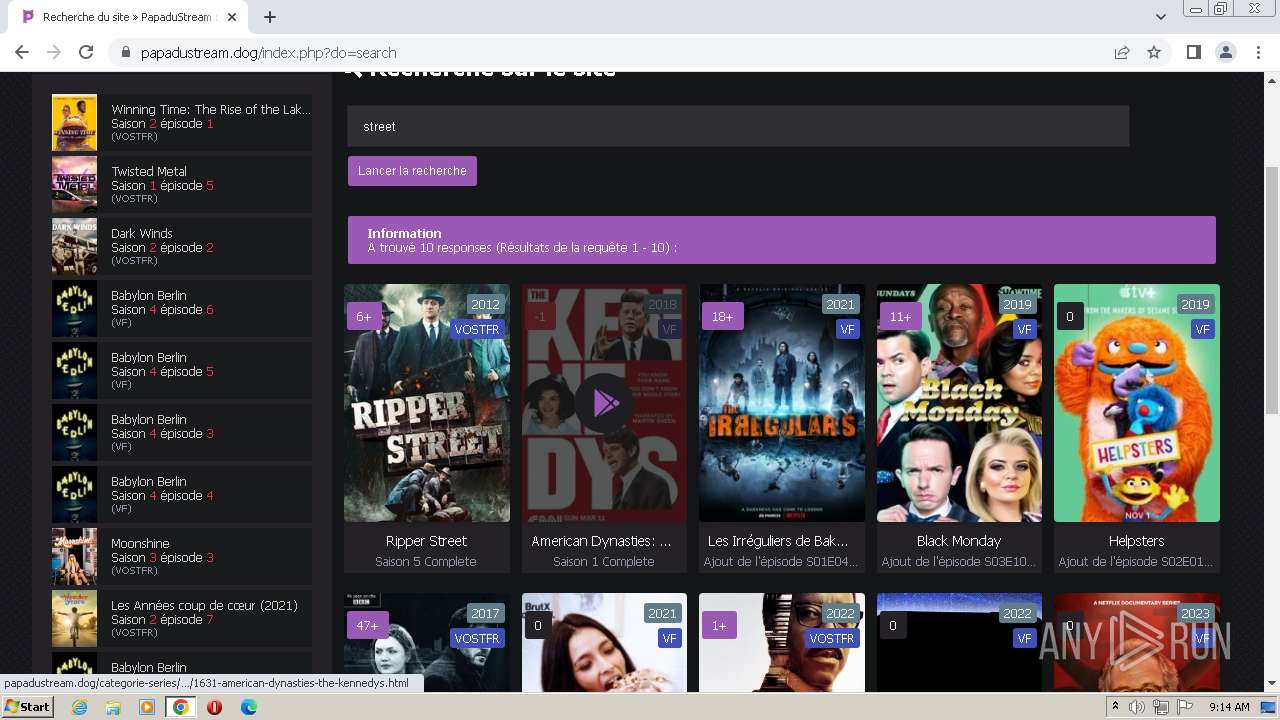Click the 'Lancer la recherche' button

coord(412,171)
